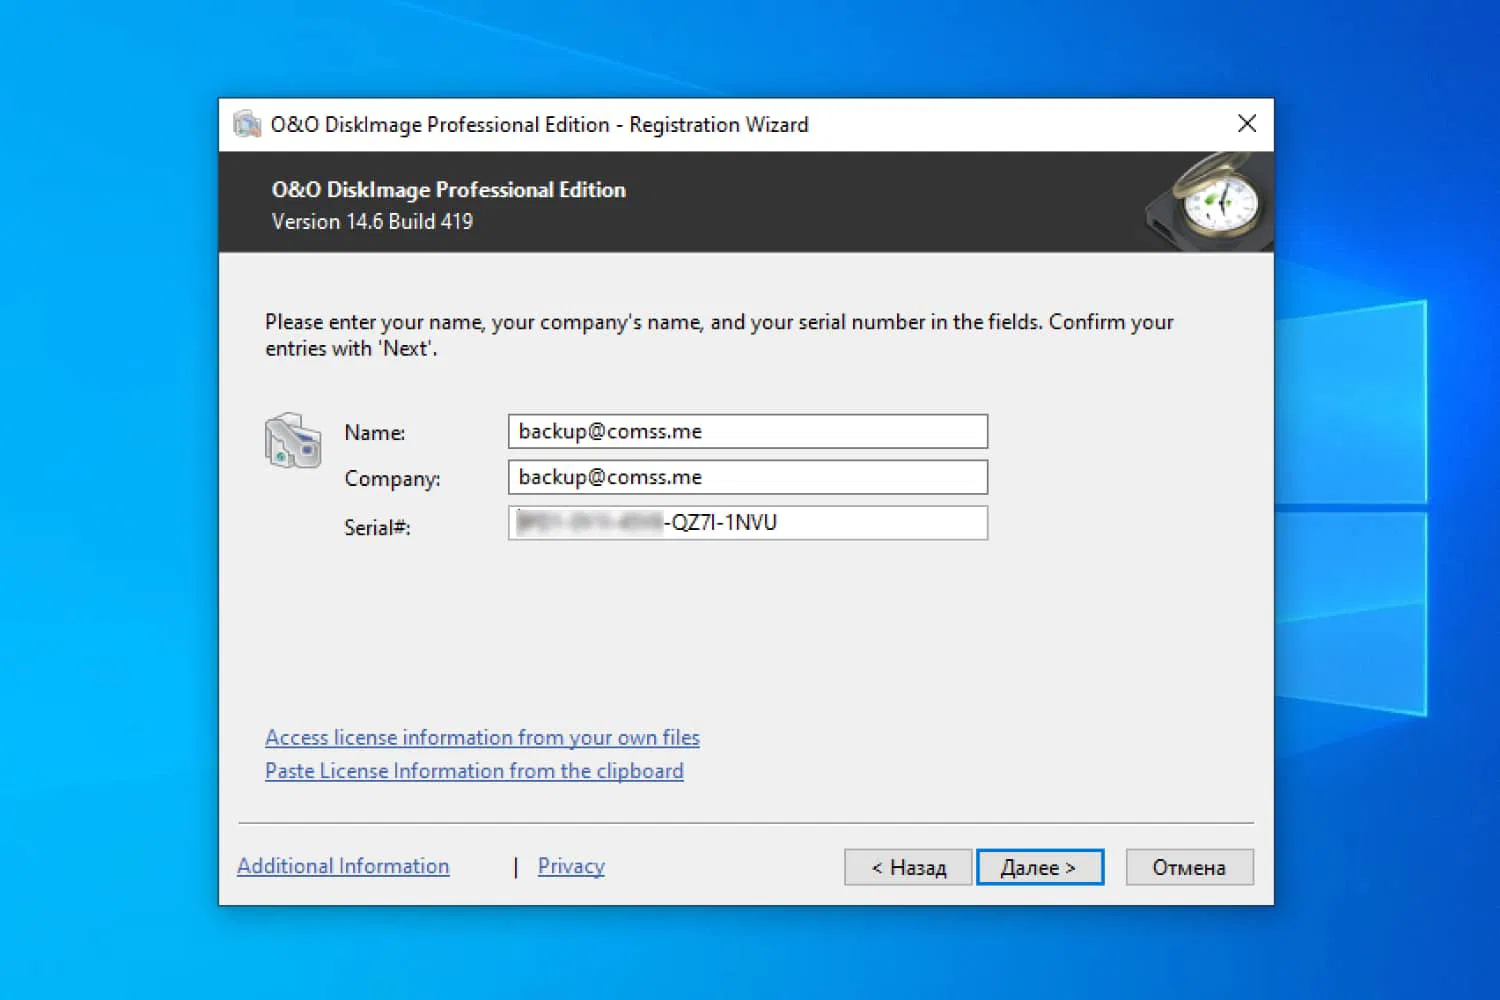Click the Company: label
Viewport: 1500px width, 1000px height.
click(392, 479)
